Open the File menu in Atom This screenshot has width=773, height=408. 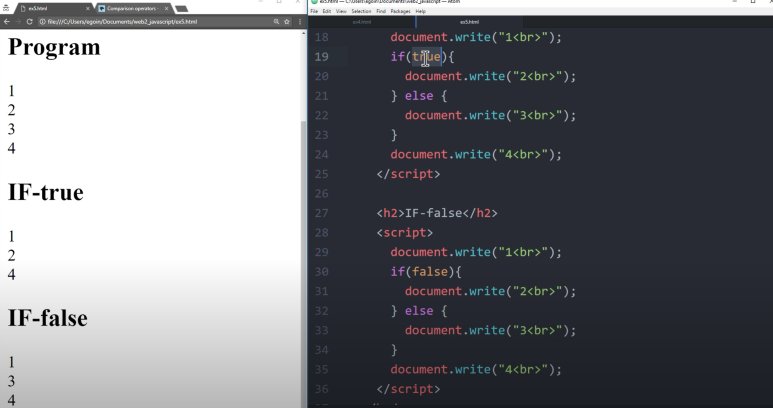[x=314, y=11]
